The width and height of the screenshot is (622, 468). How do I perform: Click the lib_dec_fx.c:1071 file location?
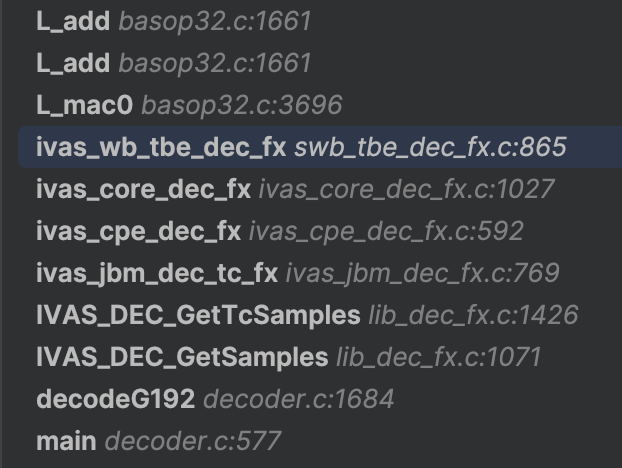pyautogui.click(x=439, y=357)
